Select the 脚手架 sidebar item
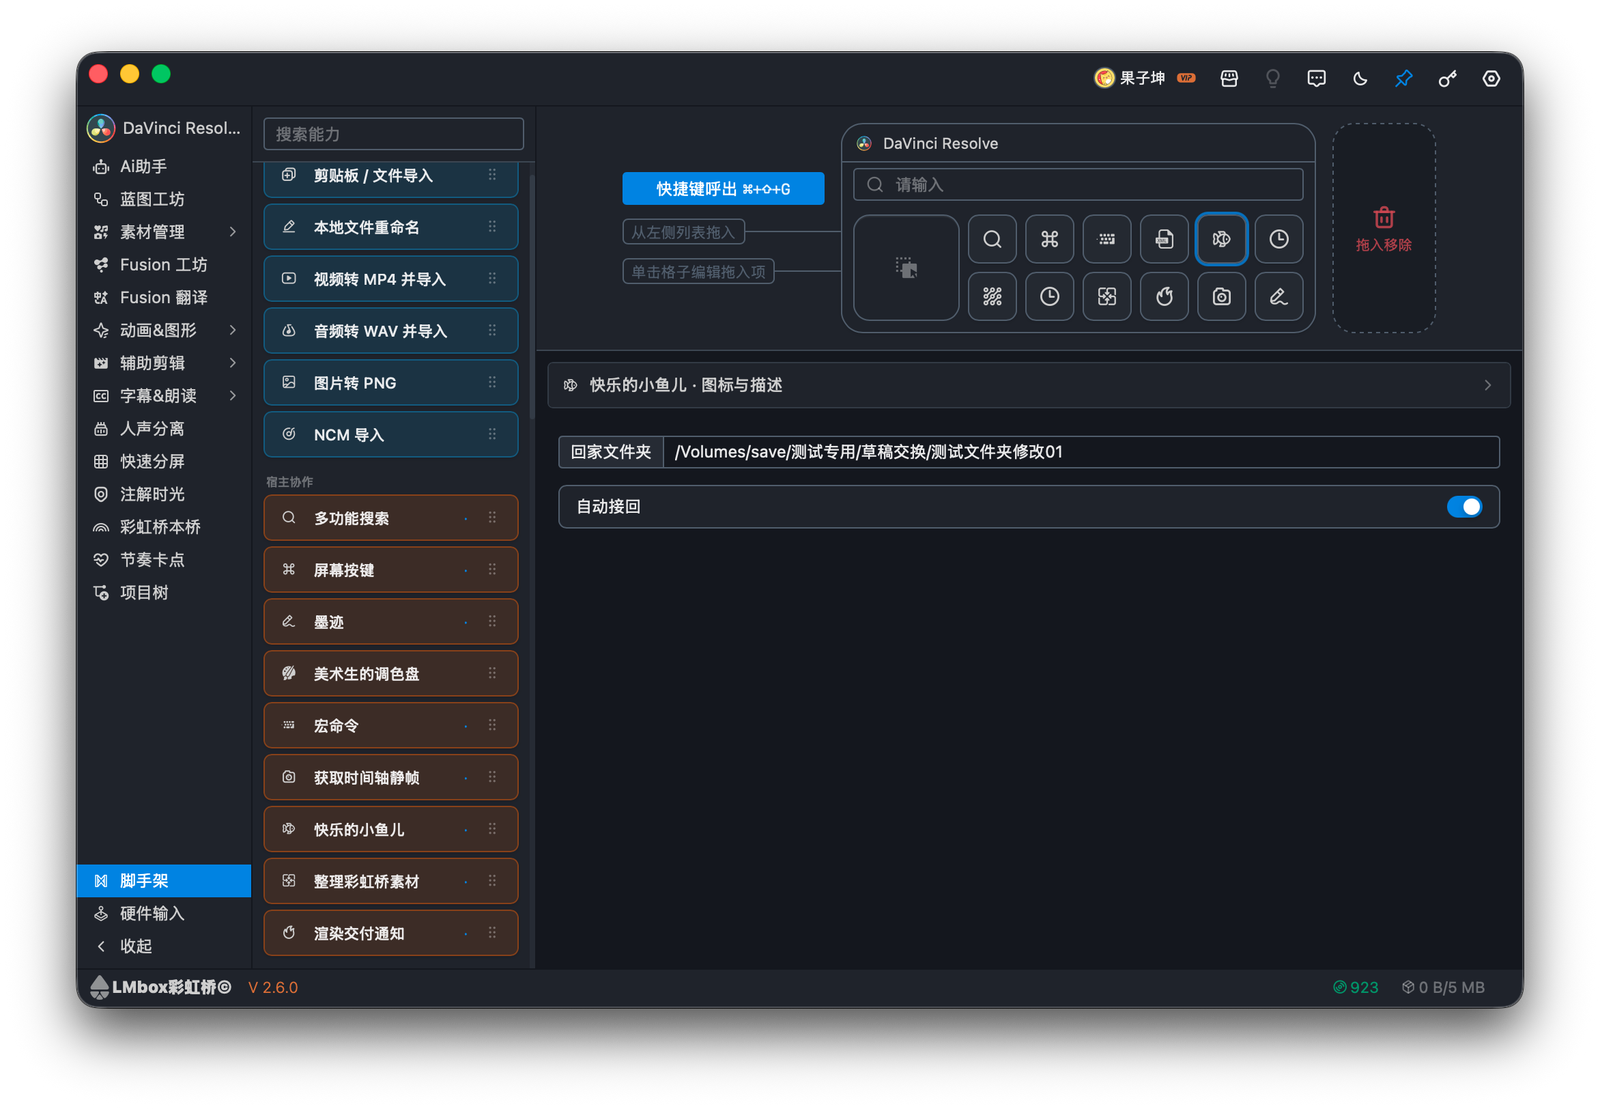1600x1109 pixels. pos(164,881)
